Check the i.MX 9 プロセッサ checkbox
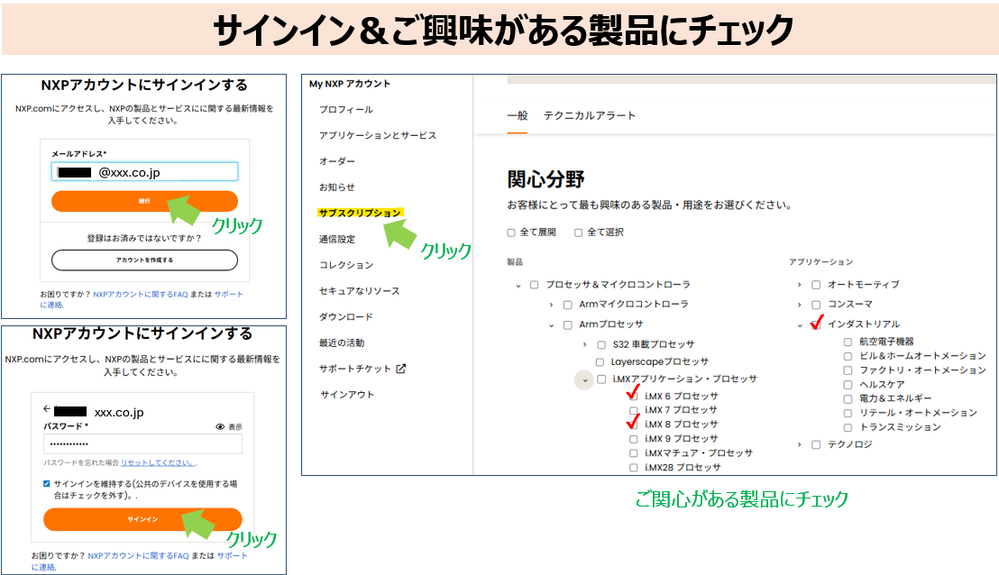 tap(633, 439)
